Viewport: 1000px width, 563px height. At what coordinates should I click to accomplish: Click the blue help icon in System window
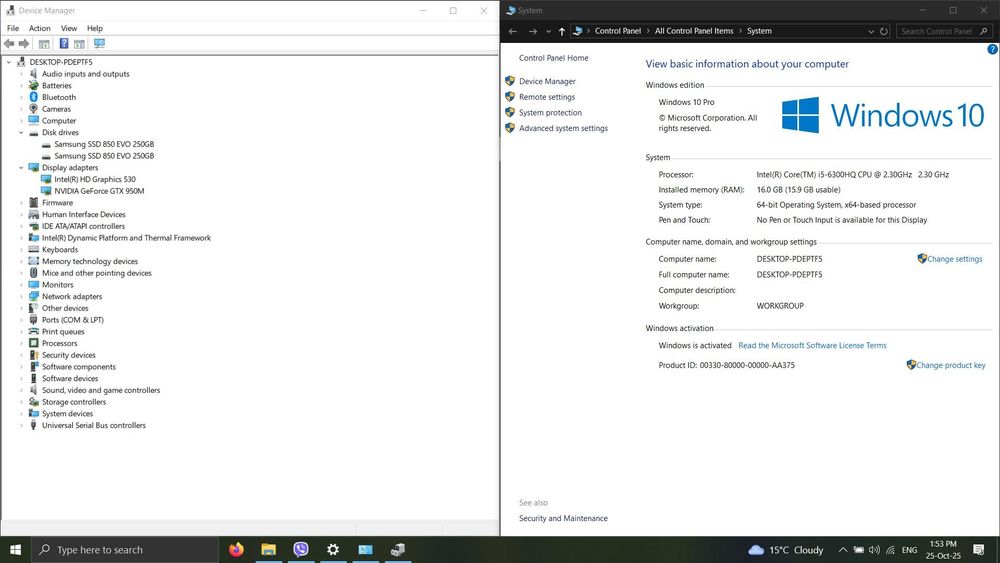point(992,49)
